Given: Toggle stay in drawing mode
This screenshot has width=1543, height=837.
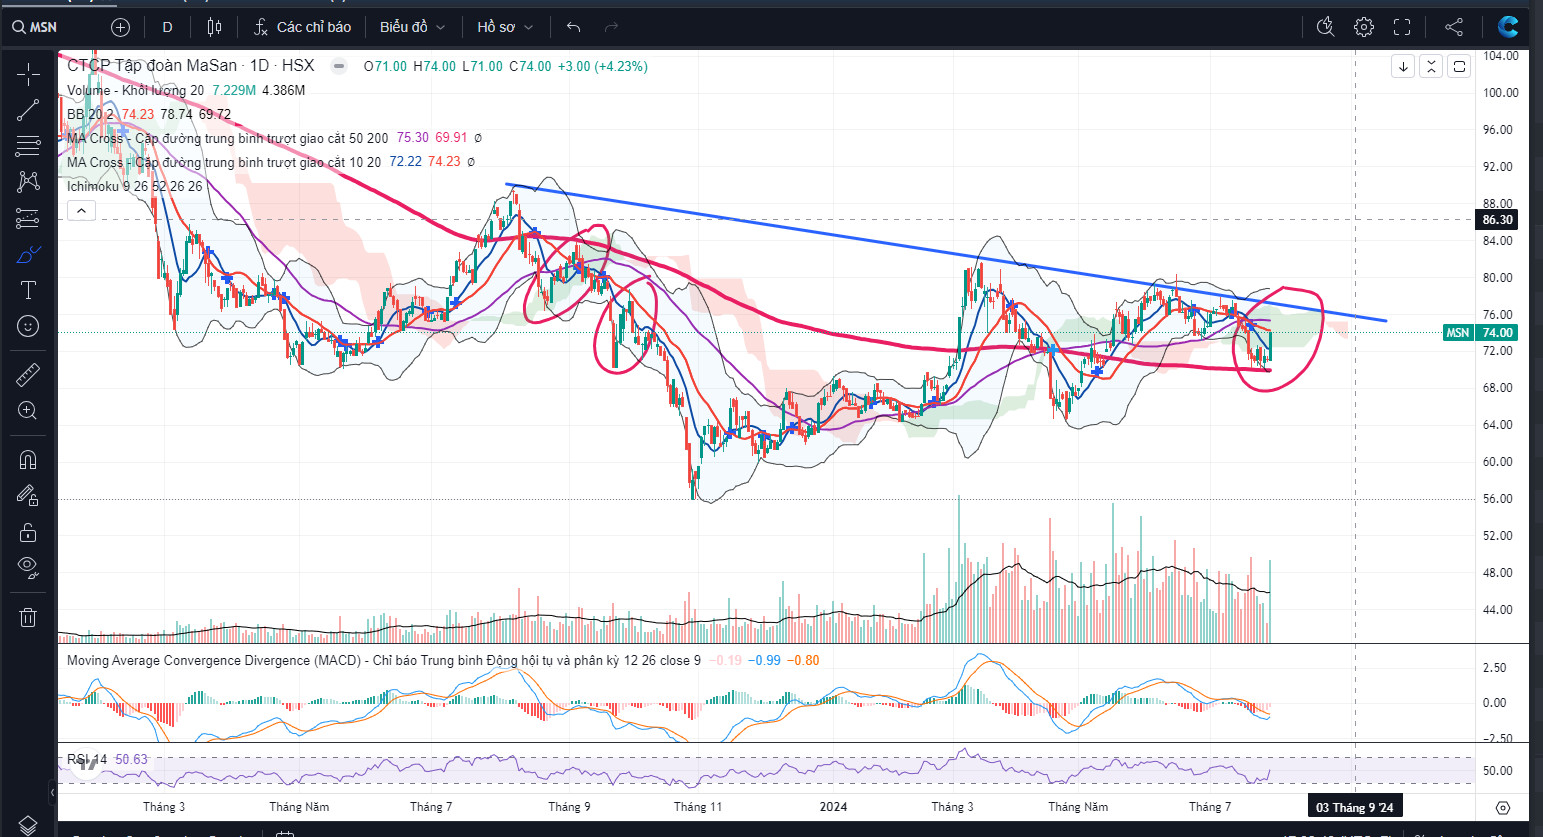Looking at the screenshot, I should click(28, 496).
